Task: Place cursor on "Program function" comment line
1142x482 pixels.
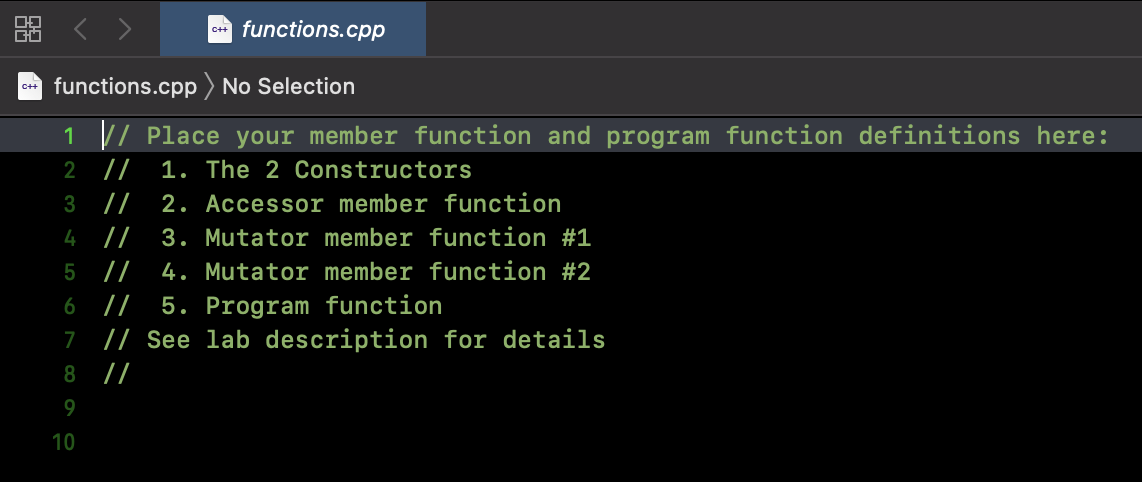Action: pyautogui.click(x=324, y=306)
